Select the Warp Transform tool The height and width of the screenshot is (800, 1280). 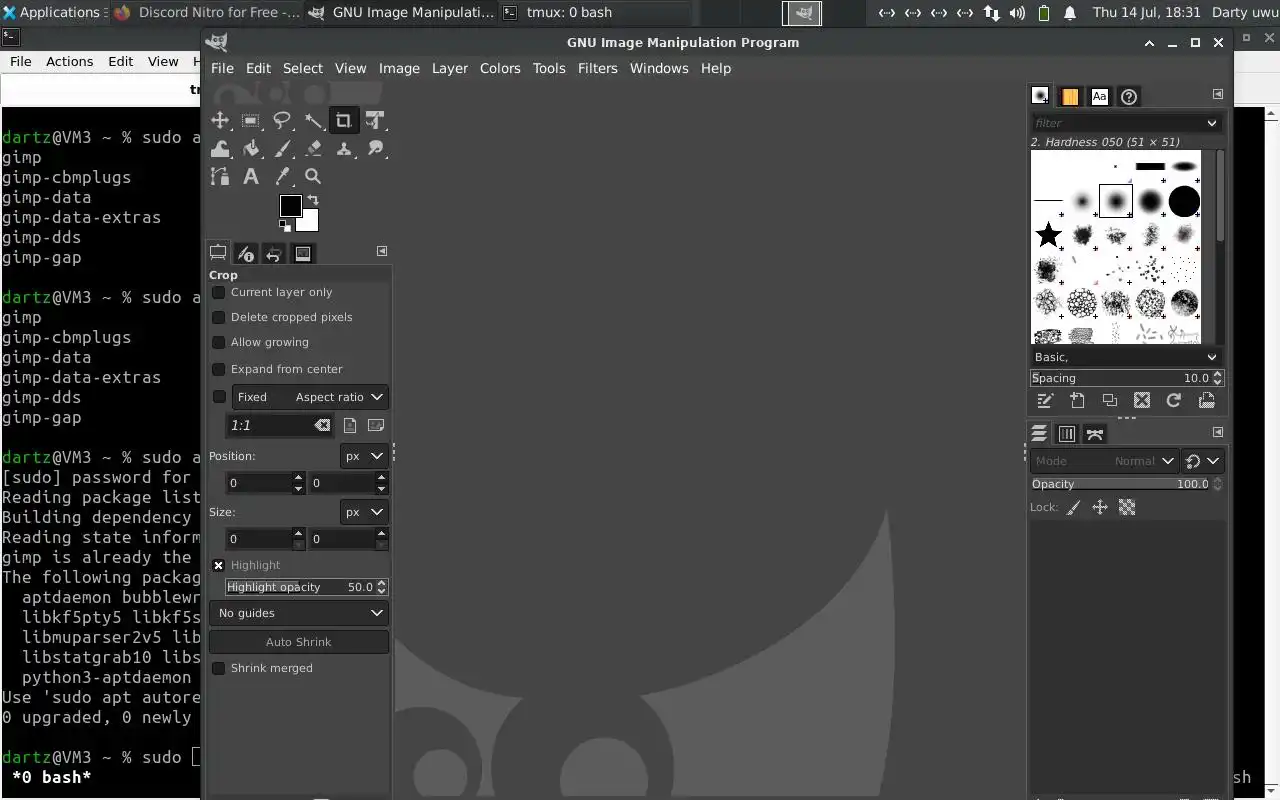pyautogui.click(x=220, y=148)
